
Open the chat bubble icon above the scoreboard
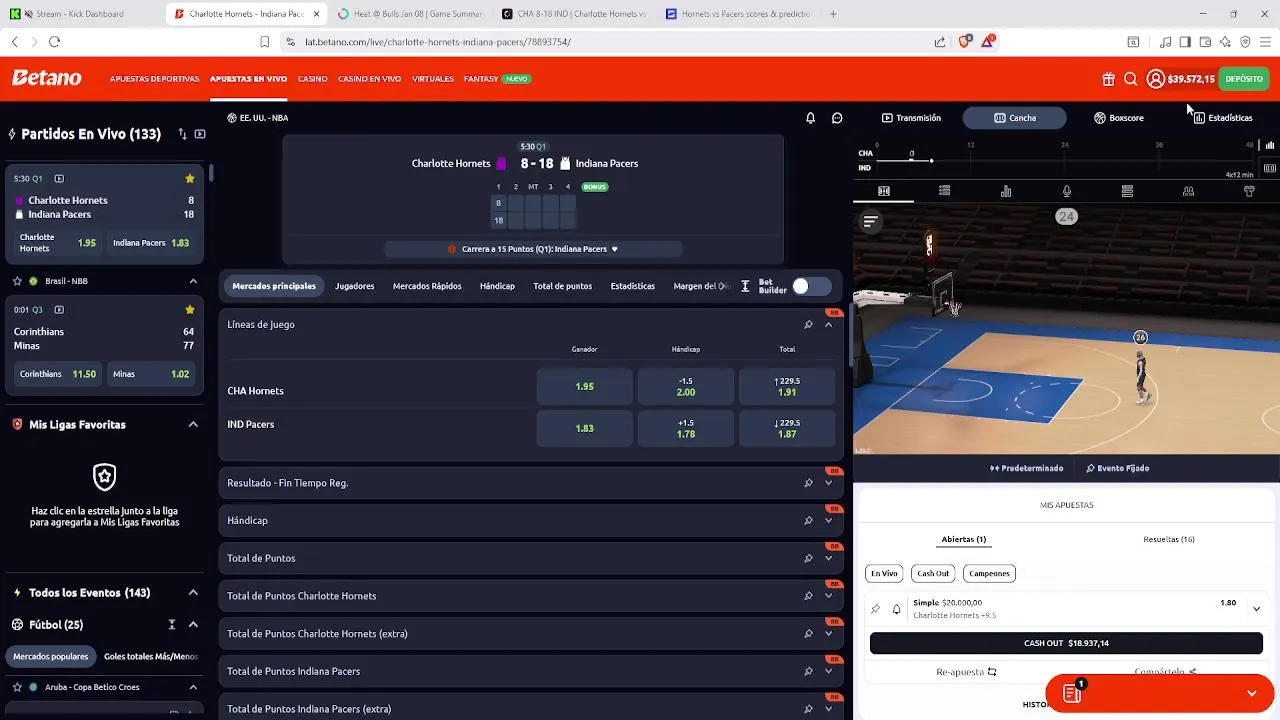tap(837, 118)
